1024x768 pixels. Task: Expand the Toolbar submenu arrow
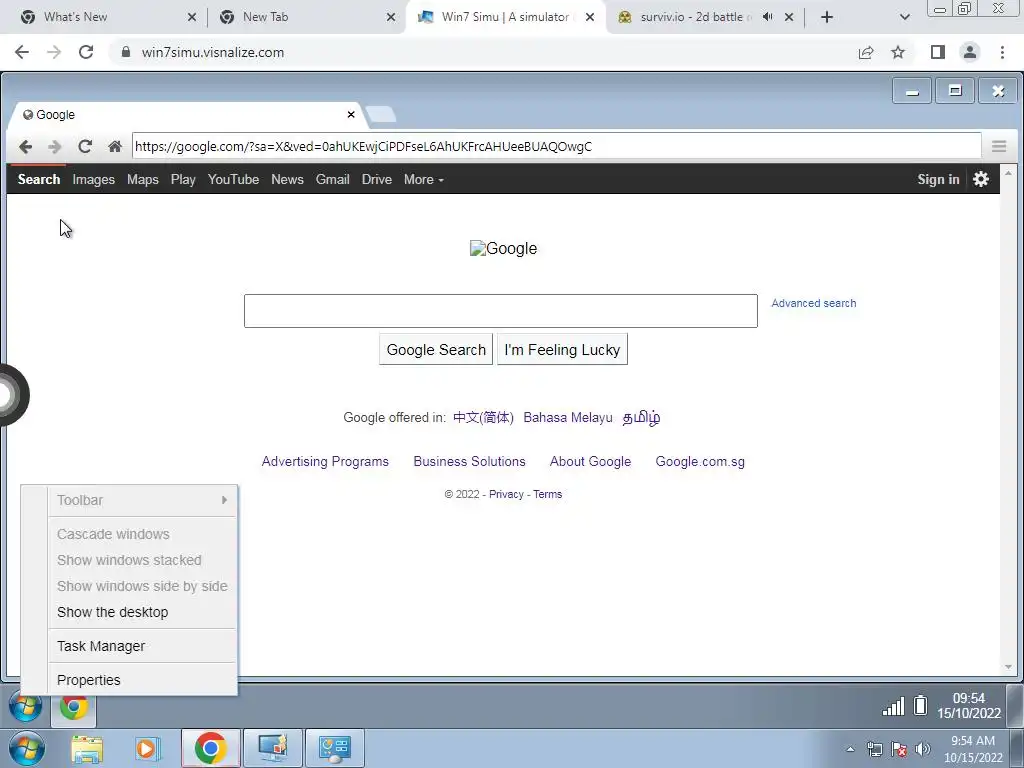224,500
